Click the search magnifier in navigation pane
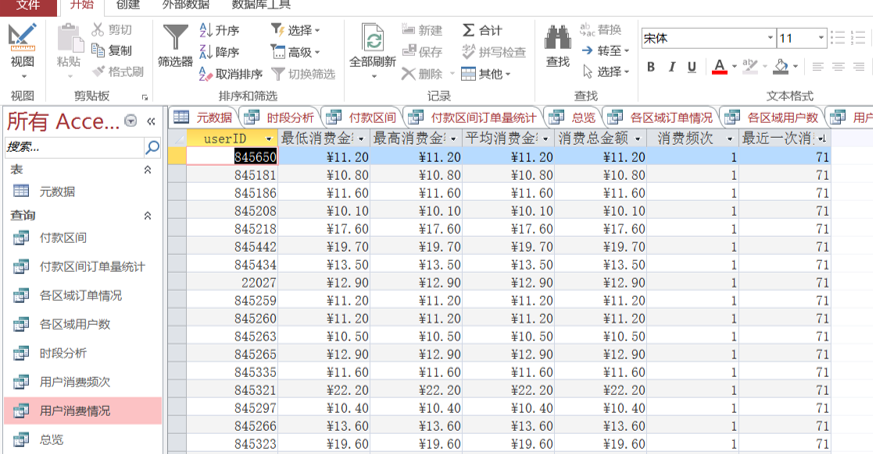This screenshot has width=873, height=454. click(x=152, y=147)
